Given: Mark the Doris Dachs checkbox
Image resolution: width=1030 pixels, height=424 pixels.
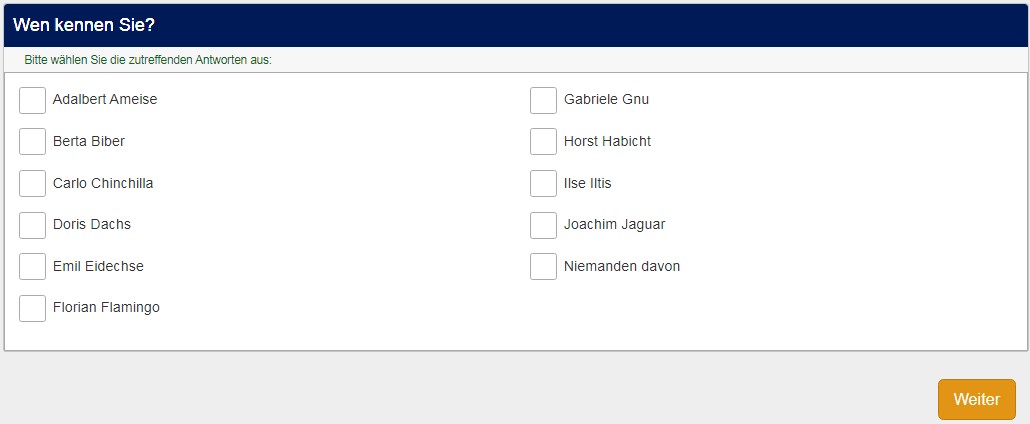Looking at the screenshot, I should [x=32, y=225].
